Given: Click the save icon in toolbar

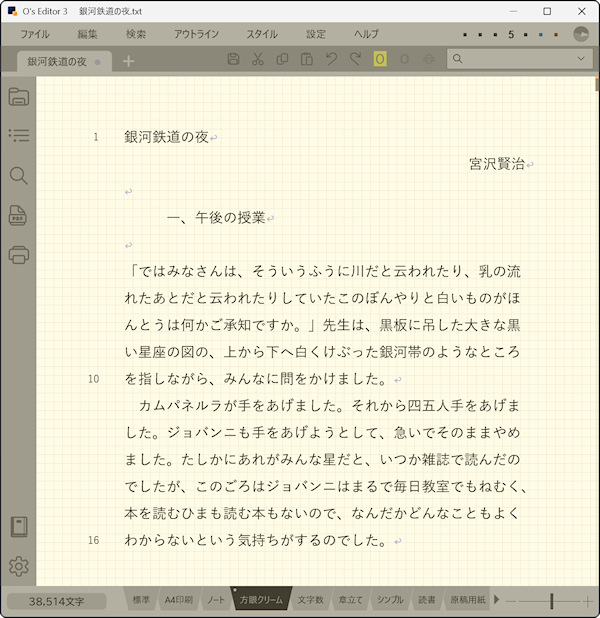Looking at the screenshot, I should [233, 60].
